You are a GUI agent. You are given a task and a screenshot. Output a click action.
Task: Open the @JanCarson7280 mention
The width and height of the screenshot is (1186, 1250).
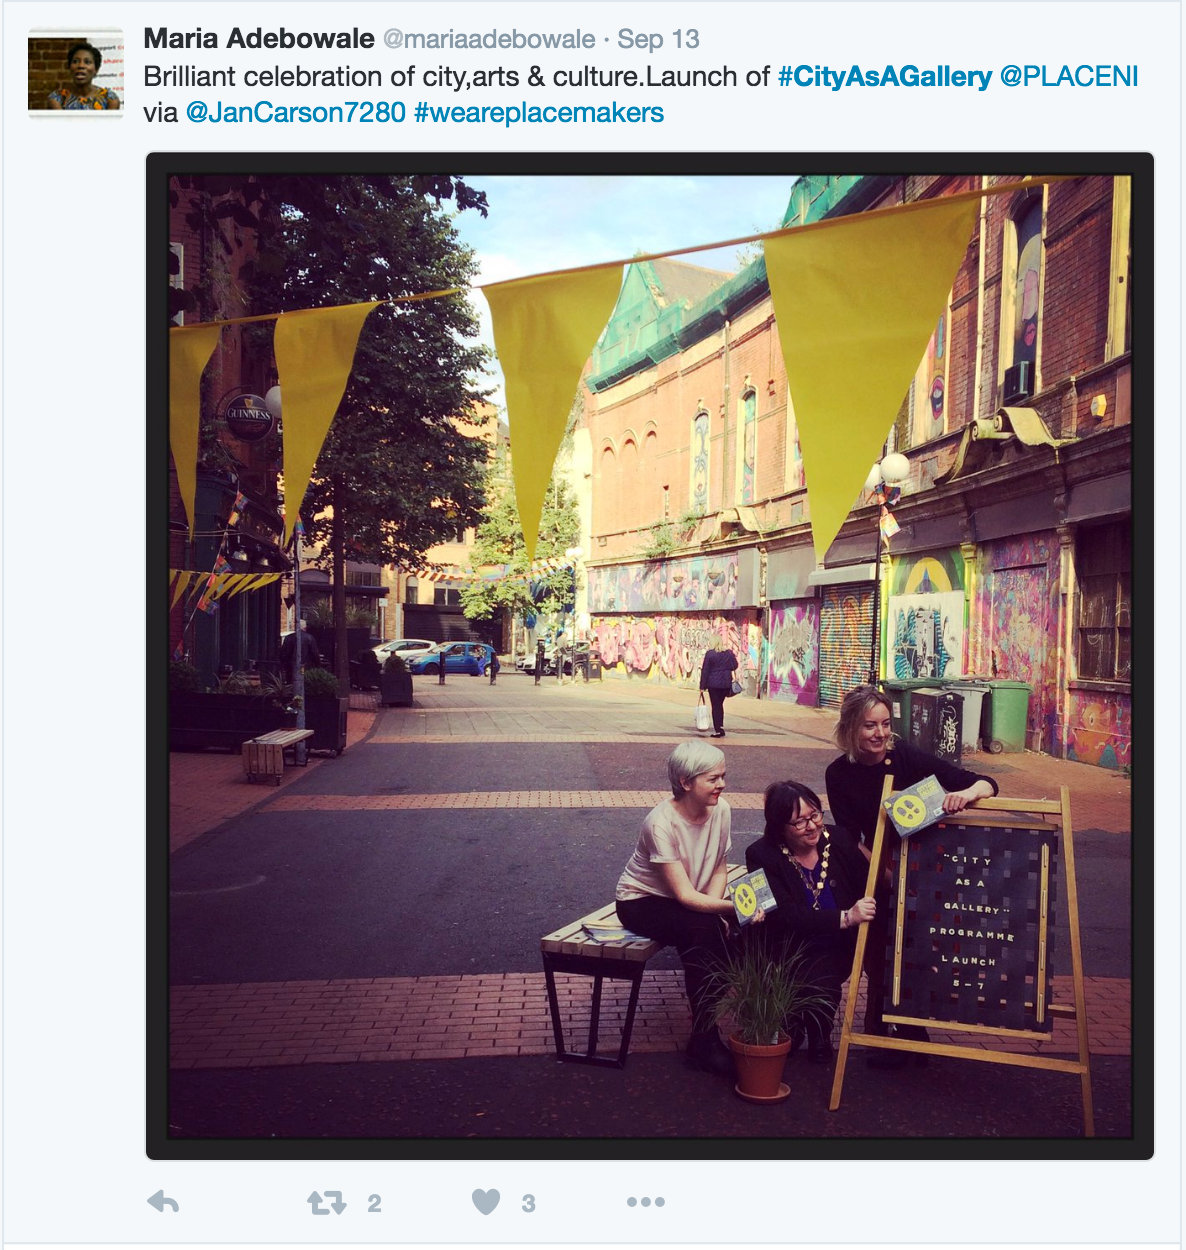click(x=296, y=112)
